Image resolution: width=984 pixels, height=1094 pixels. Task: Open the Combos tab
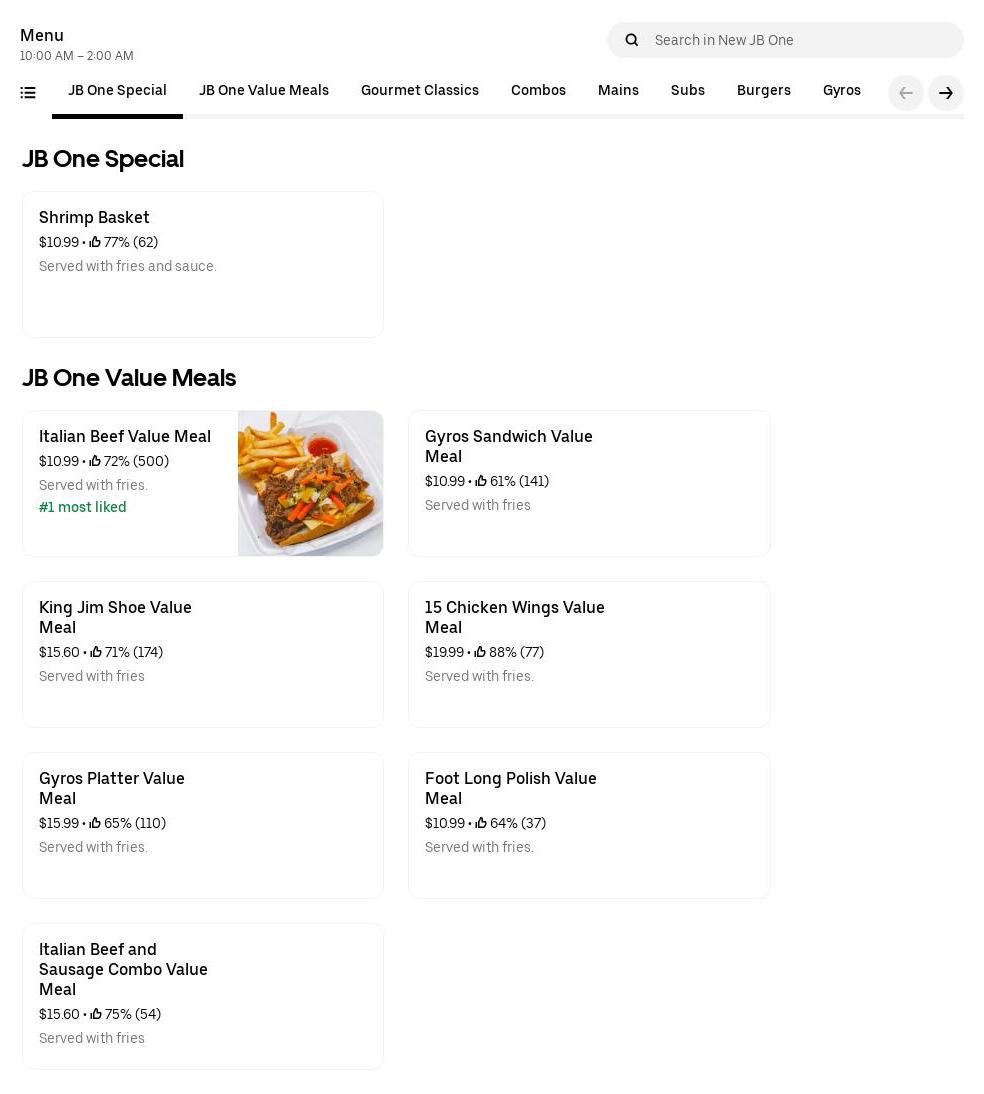coord(538,91)
